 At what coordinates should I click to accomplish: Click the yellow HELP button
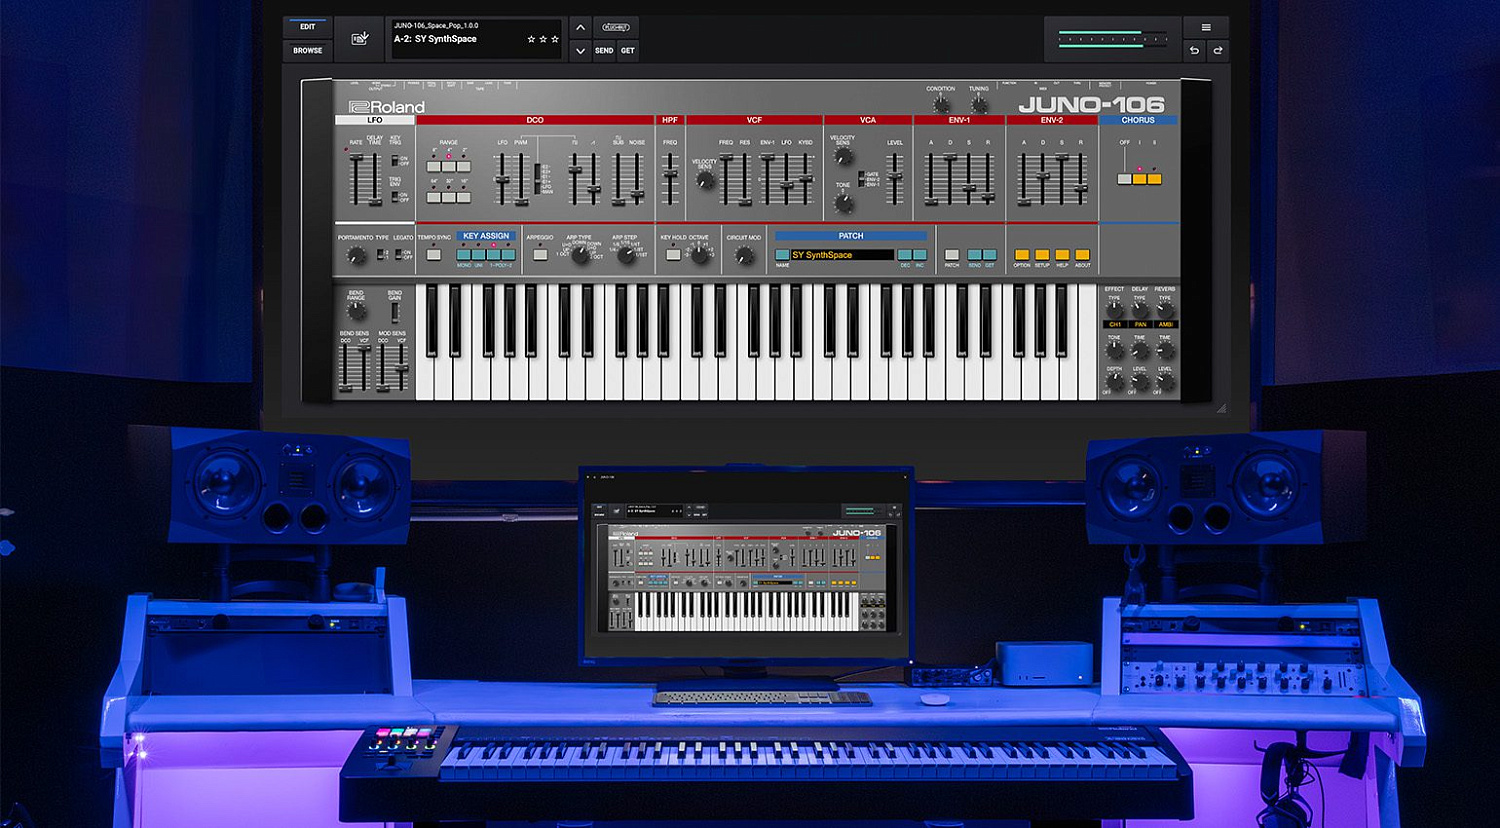1062,255
